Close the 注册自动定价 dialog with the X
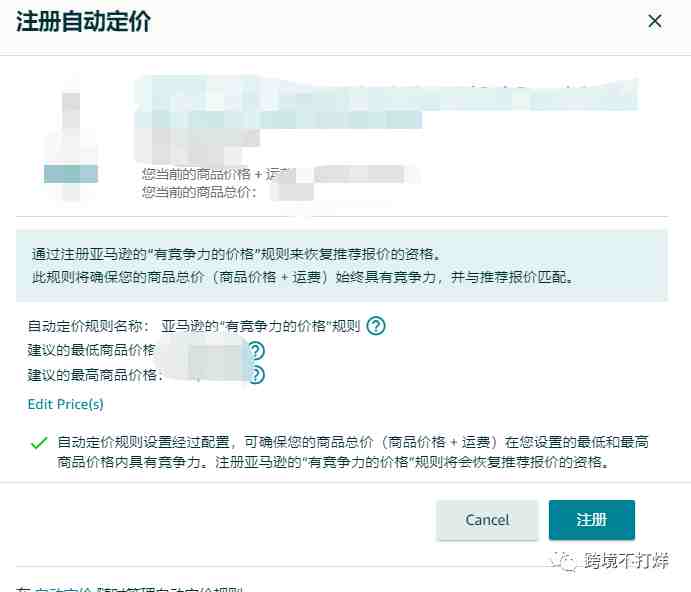Image resolution: width=691 pixels, height=592 pixels. click(654, 21)
